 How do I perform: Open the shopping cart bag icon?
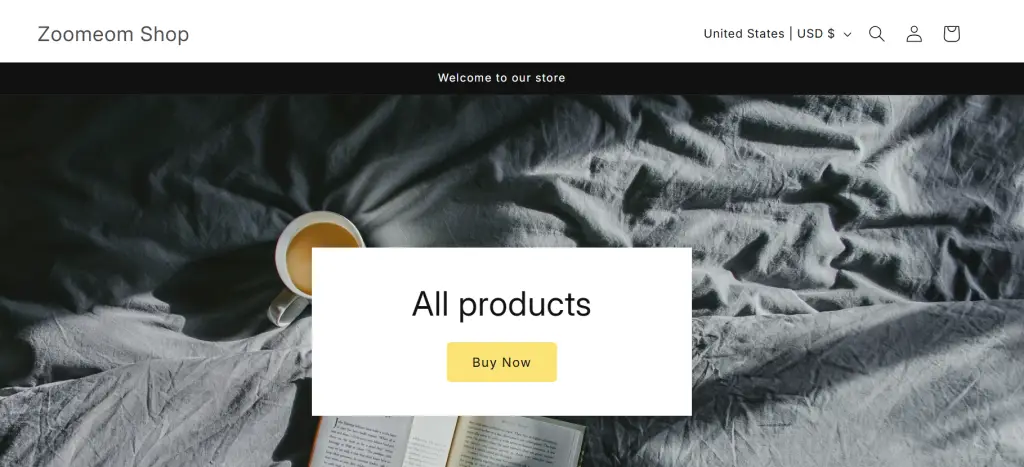952,34
